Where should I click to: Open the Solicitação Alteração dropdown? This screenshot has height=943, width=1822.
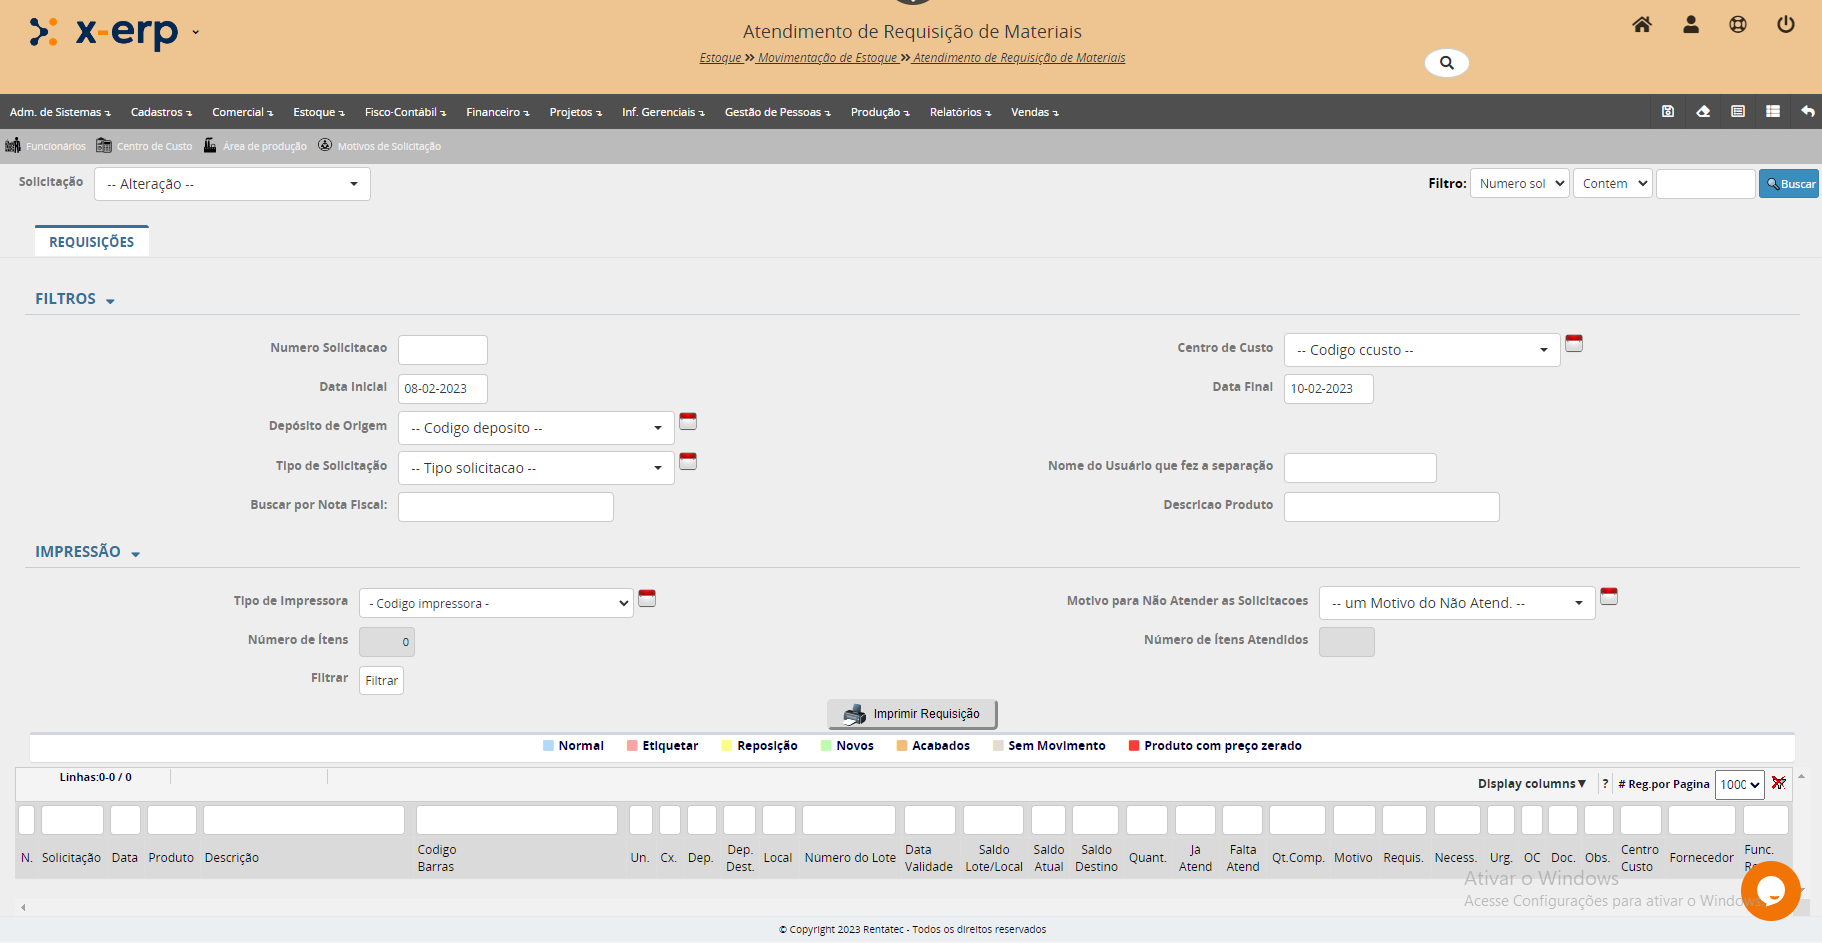(x=232, y=184)
